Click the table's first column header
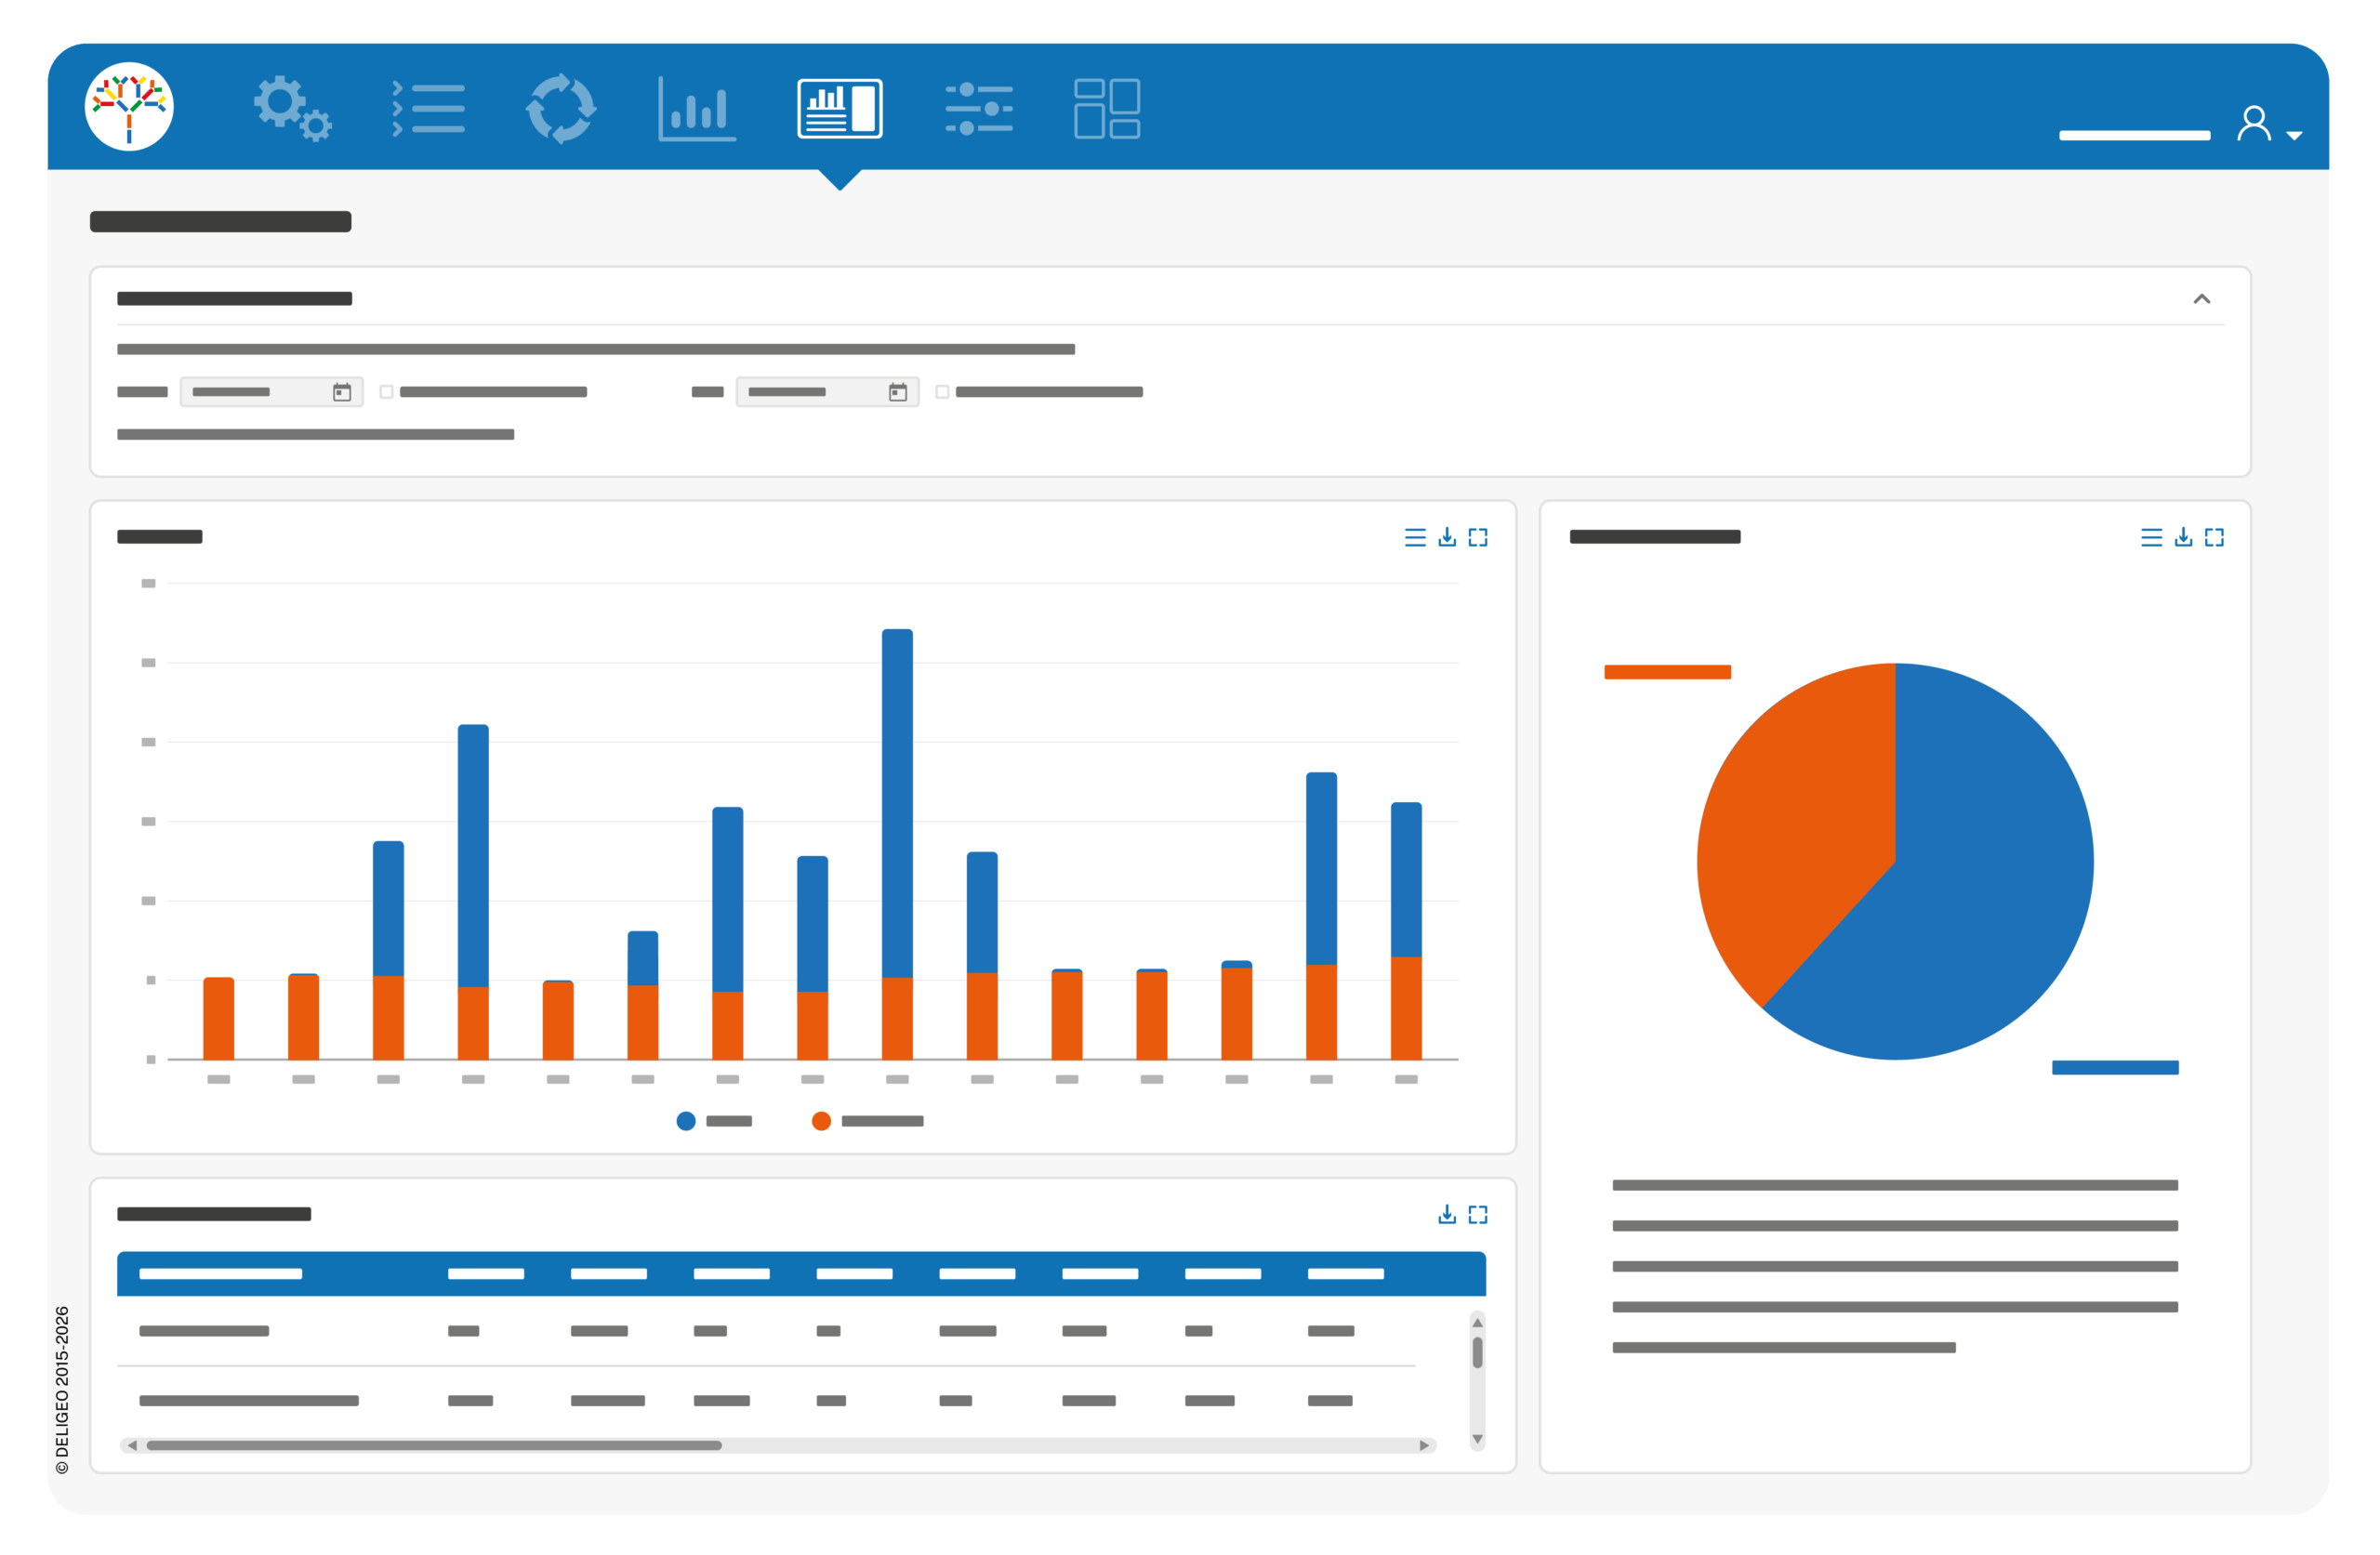 221,1274
